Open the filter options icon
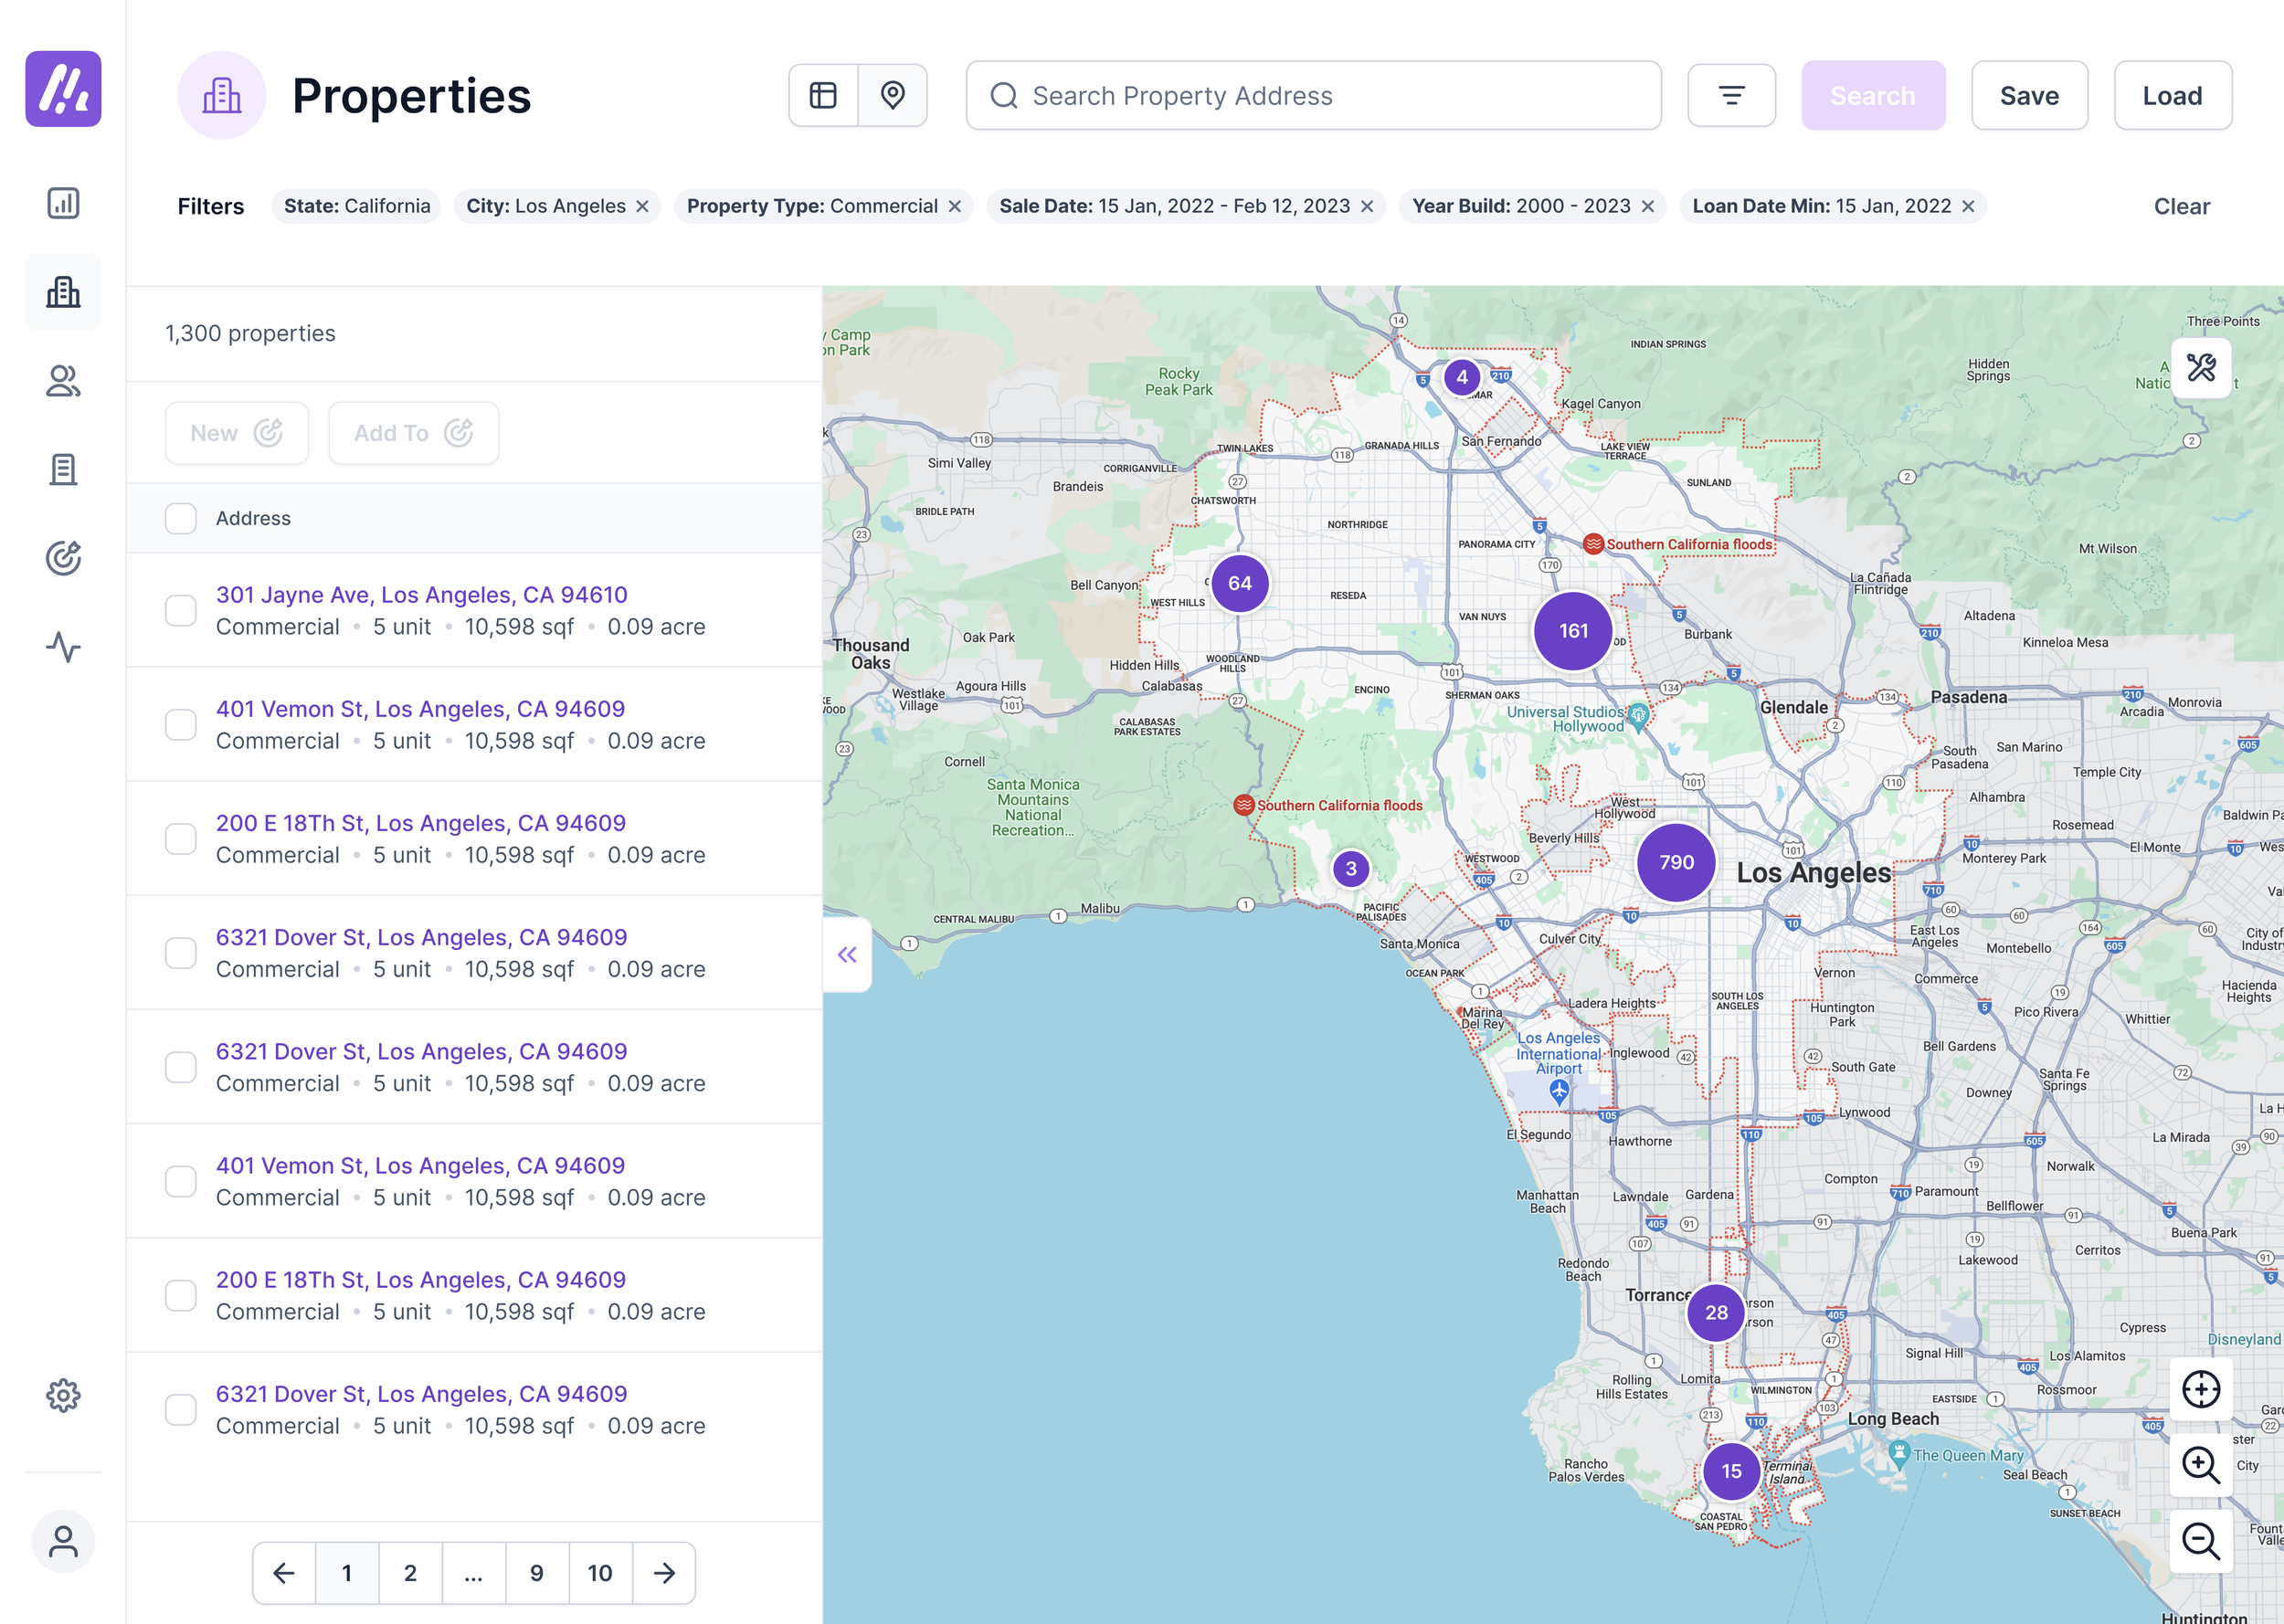 (1731, 96)
